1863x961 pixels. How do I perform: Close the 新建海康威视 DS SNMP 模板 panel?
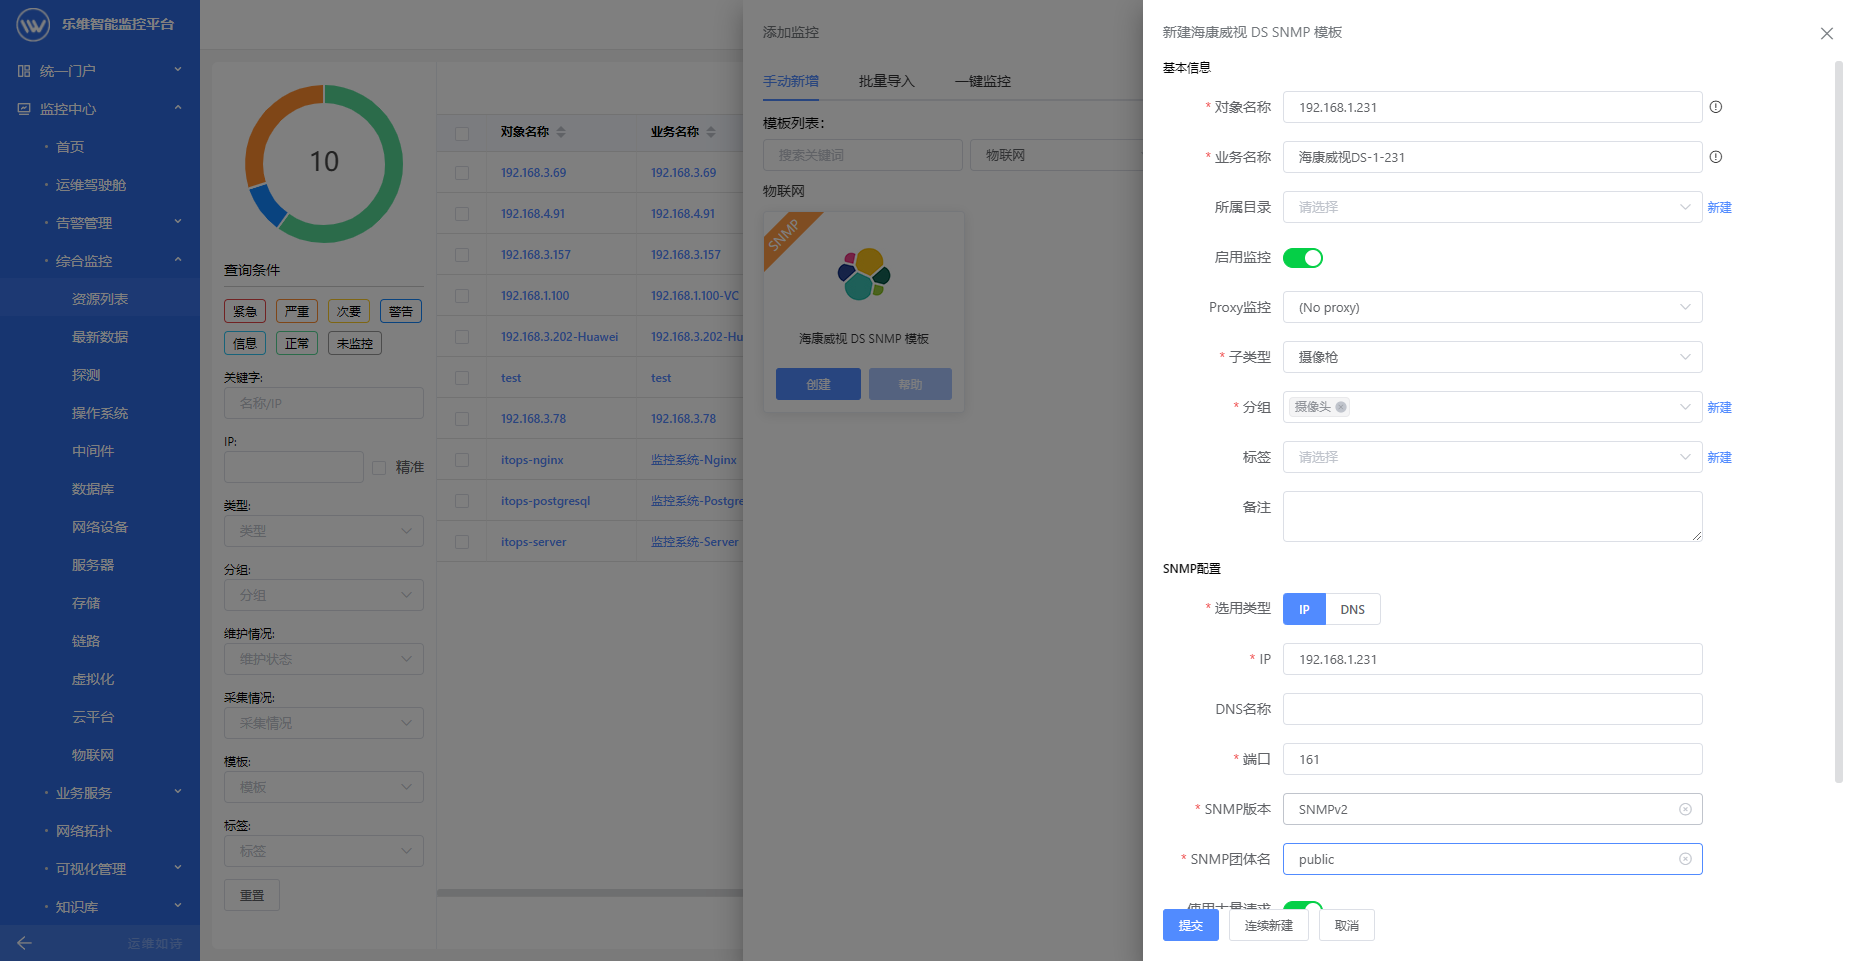1827,33
